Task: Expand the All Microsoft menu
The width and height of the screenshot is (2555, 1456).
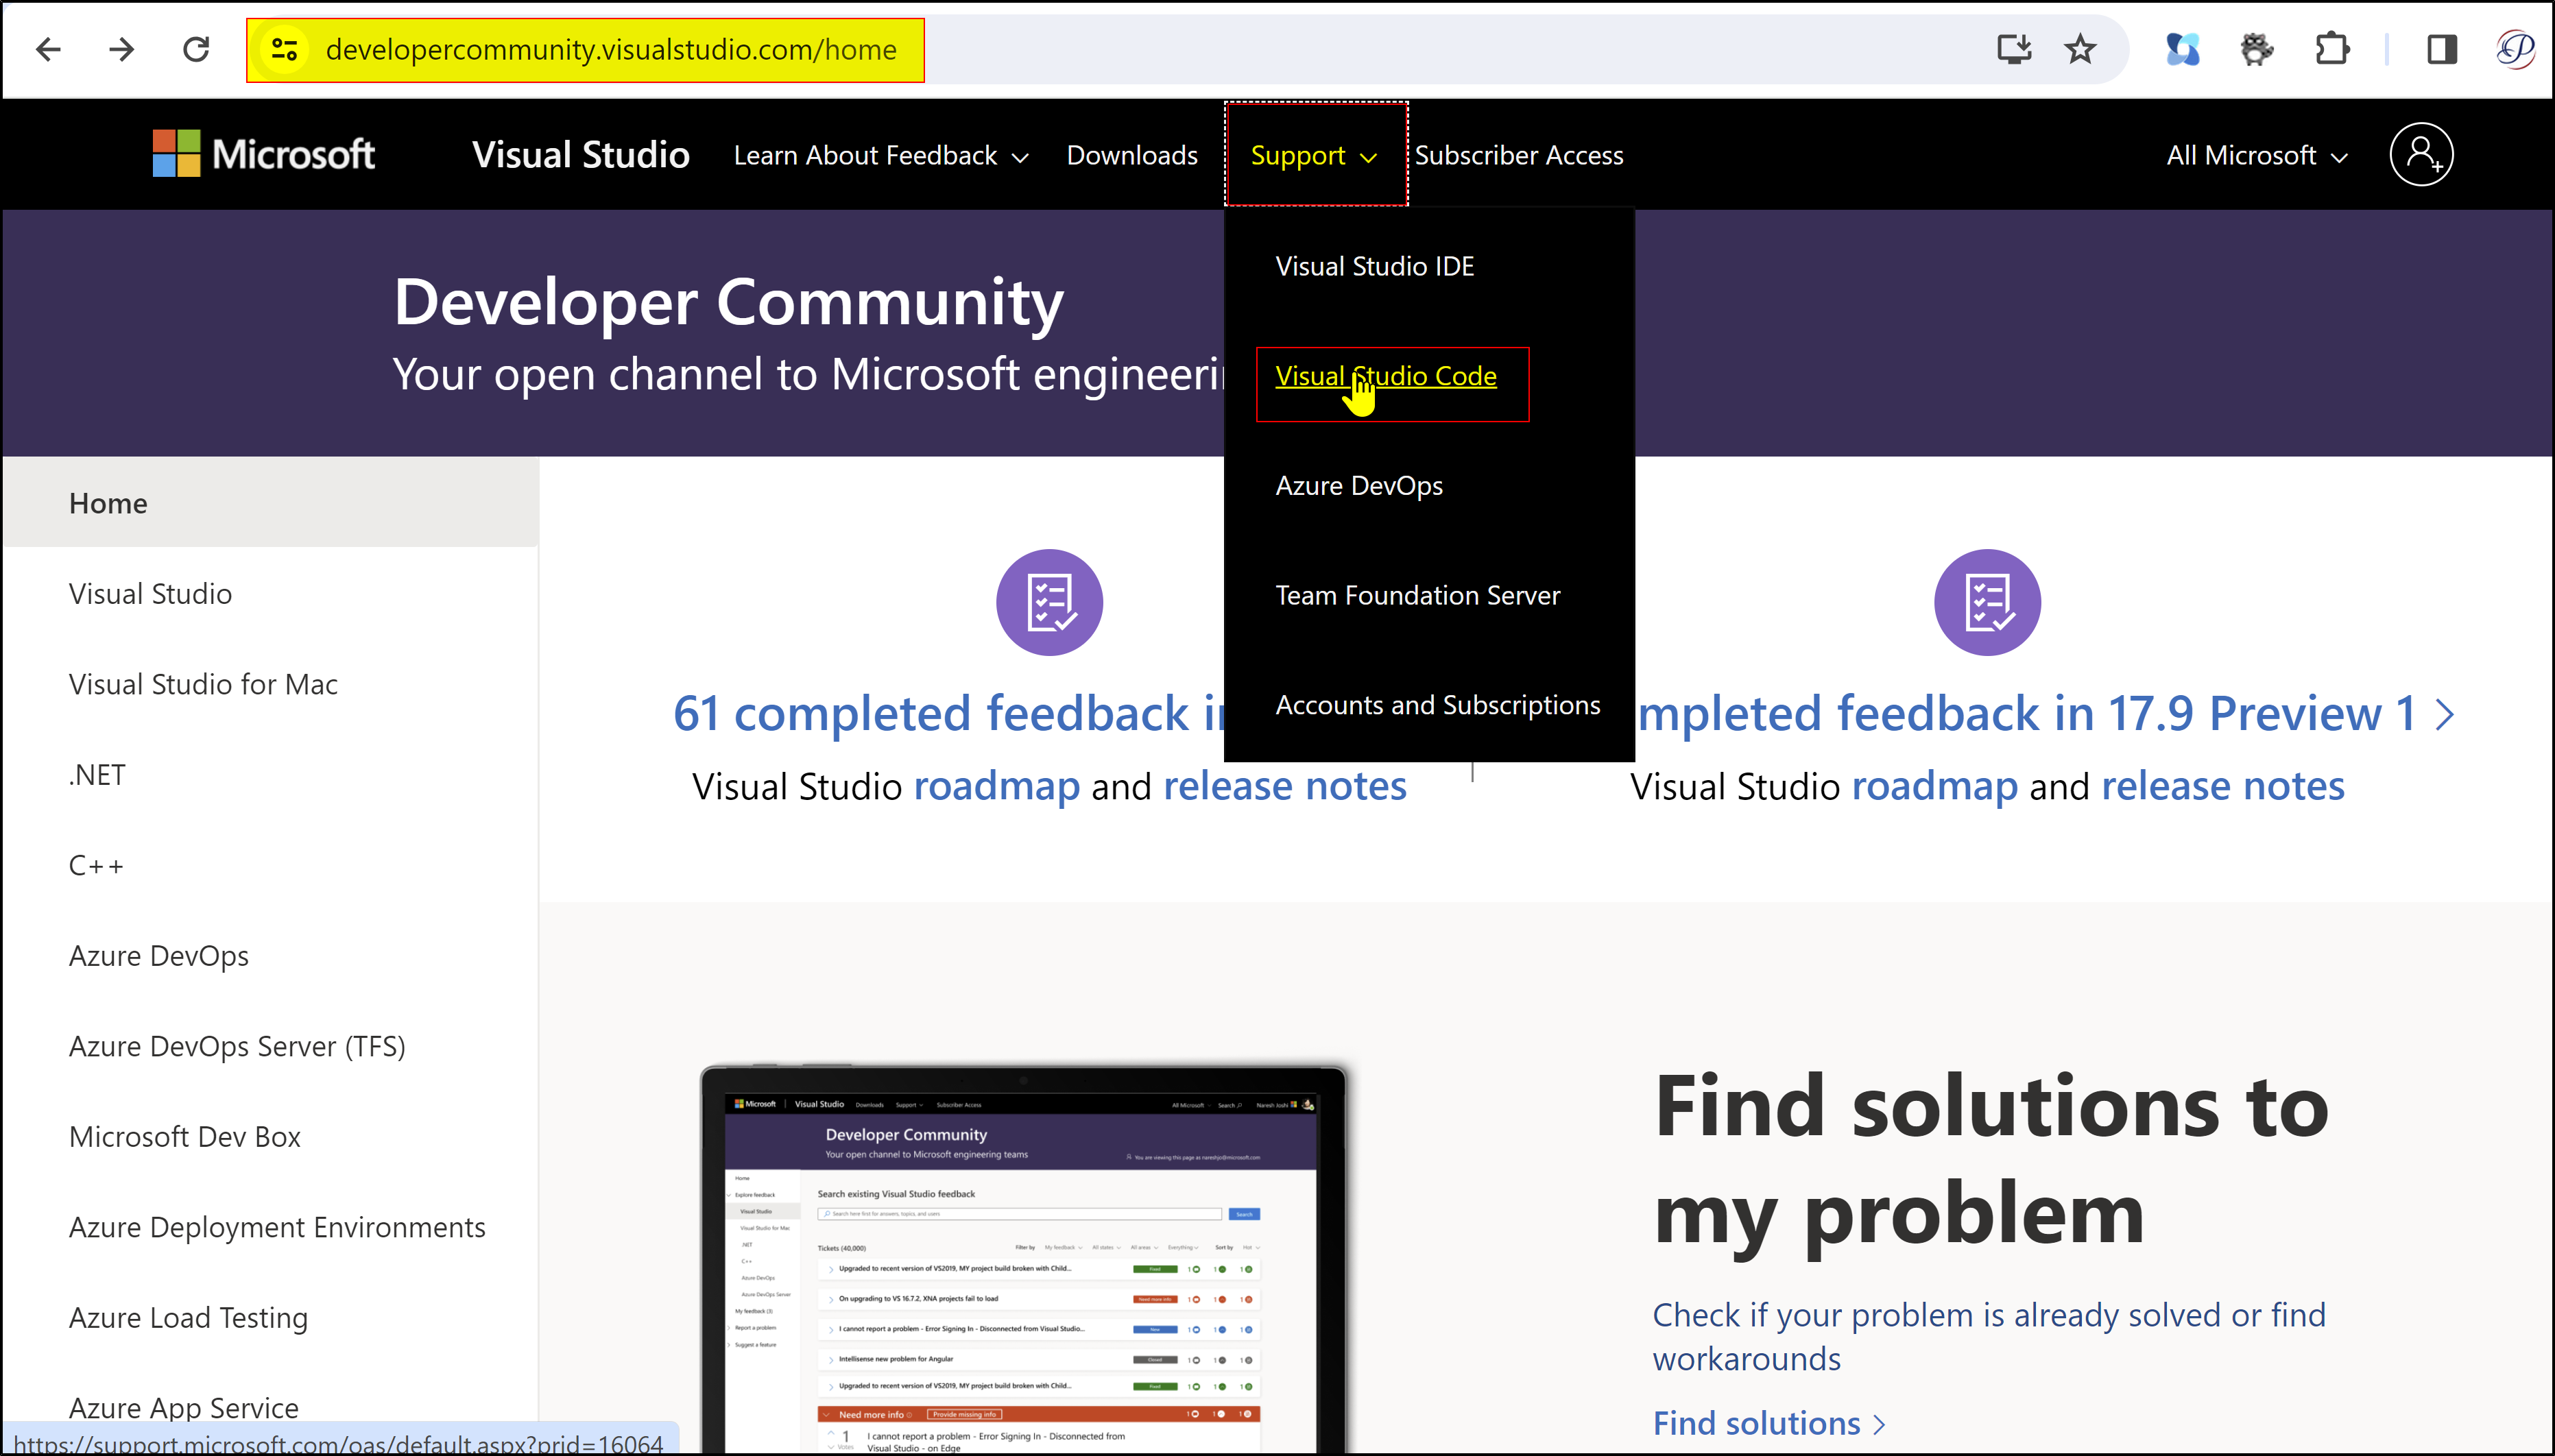Action: 2257,155
